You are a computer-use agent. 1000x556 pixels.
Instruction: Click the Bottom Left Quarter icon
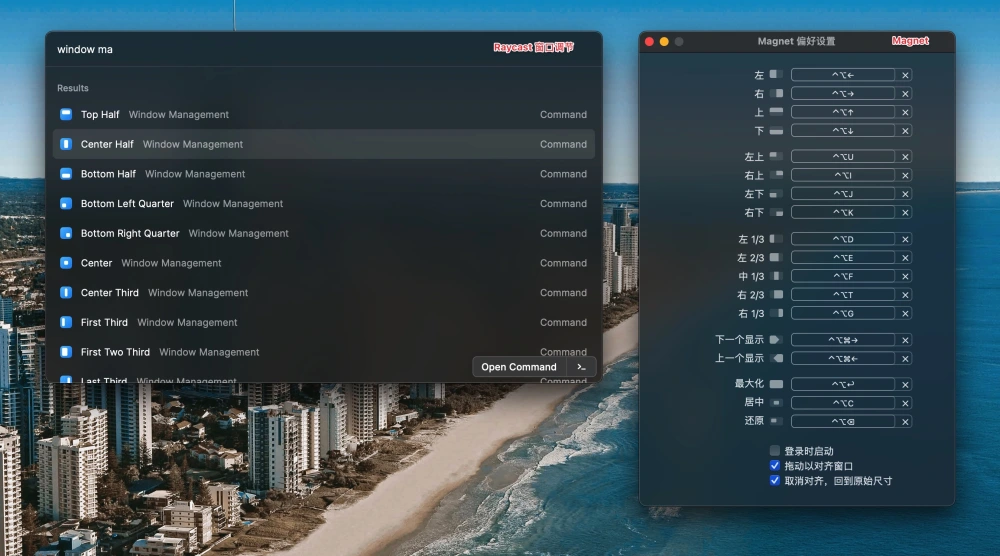pos(66,203)
